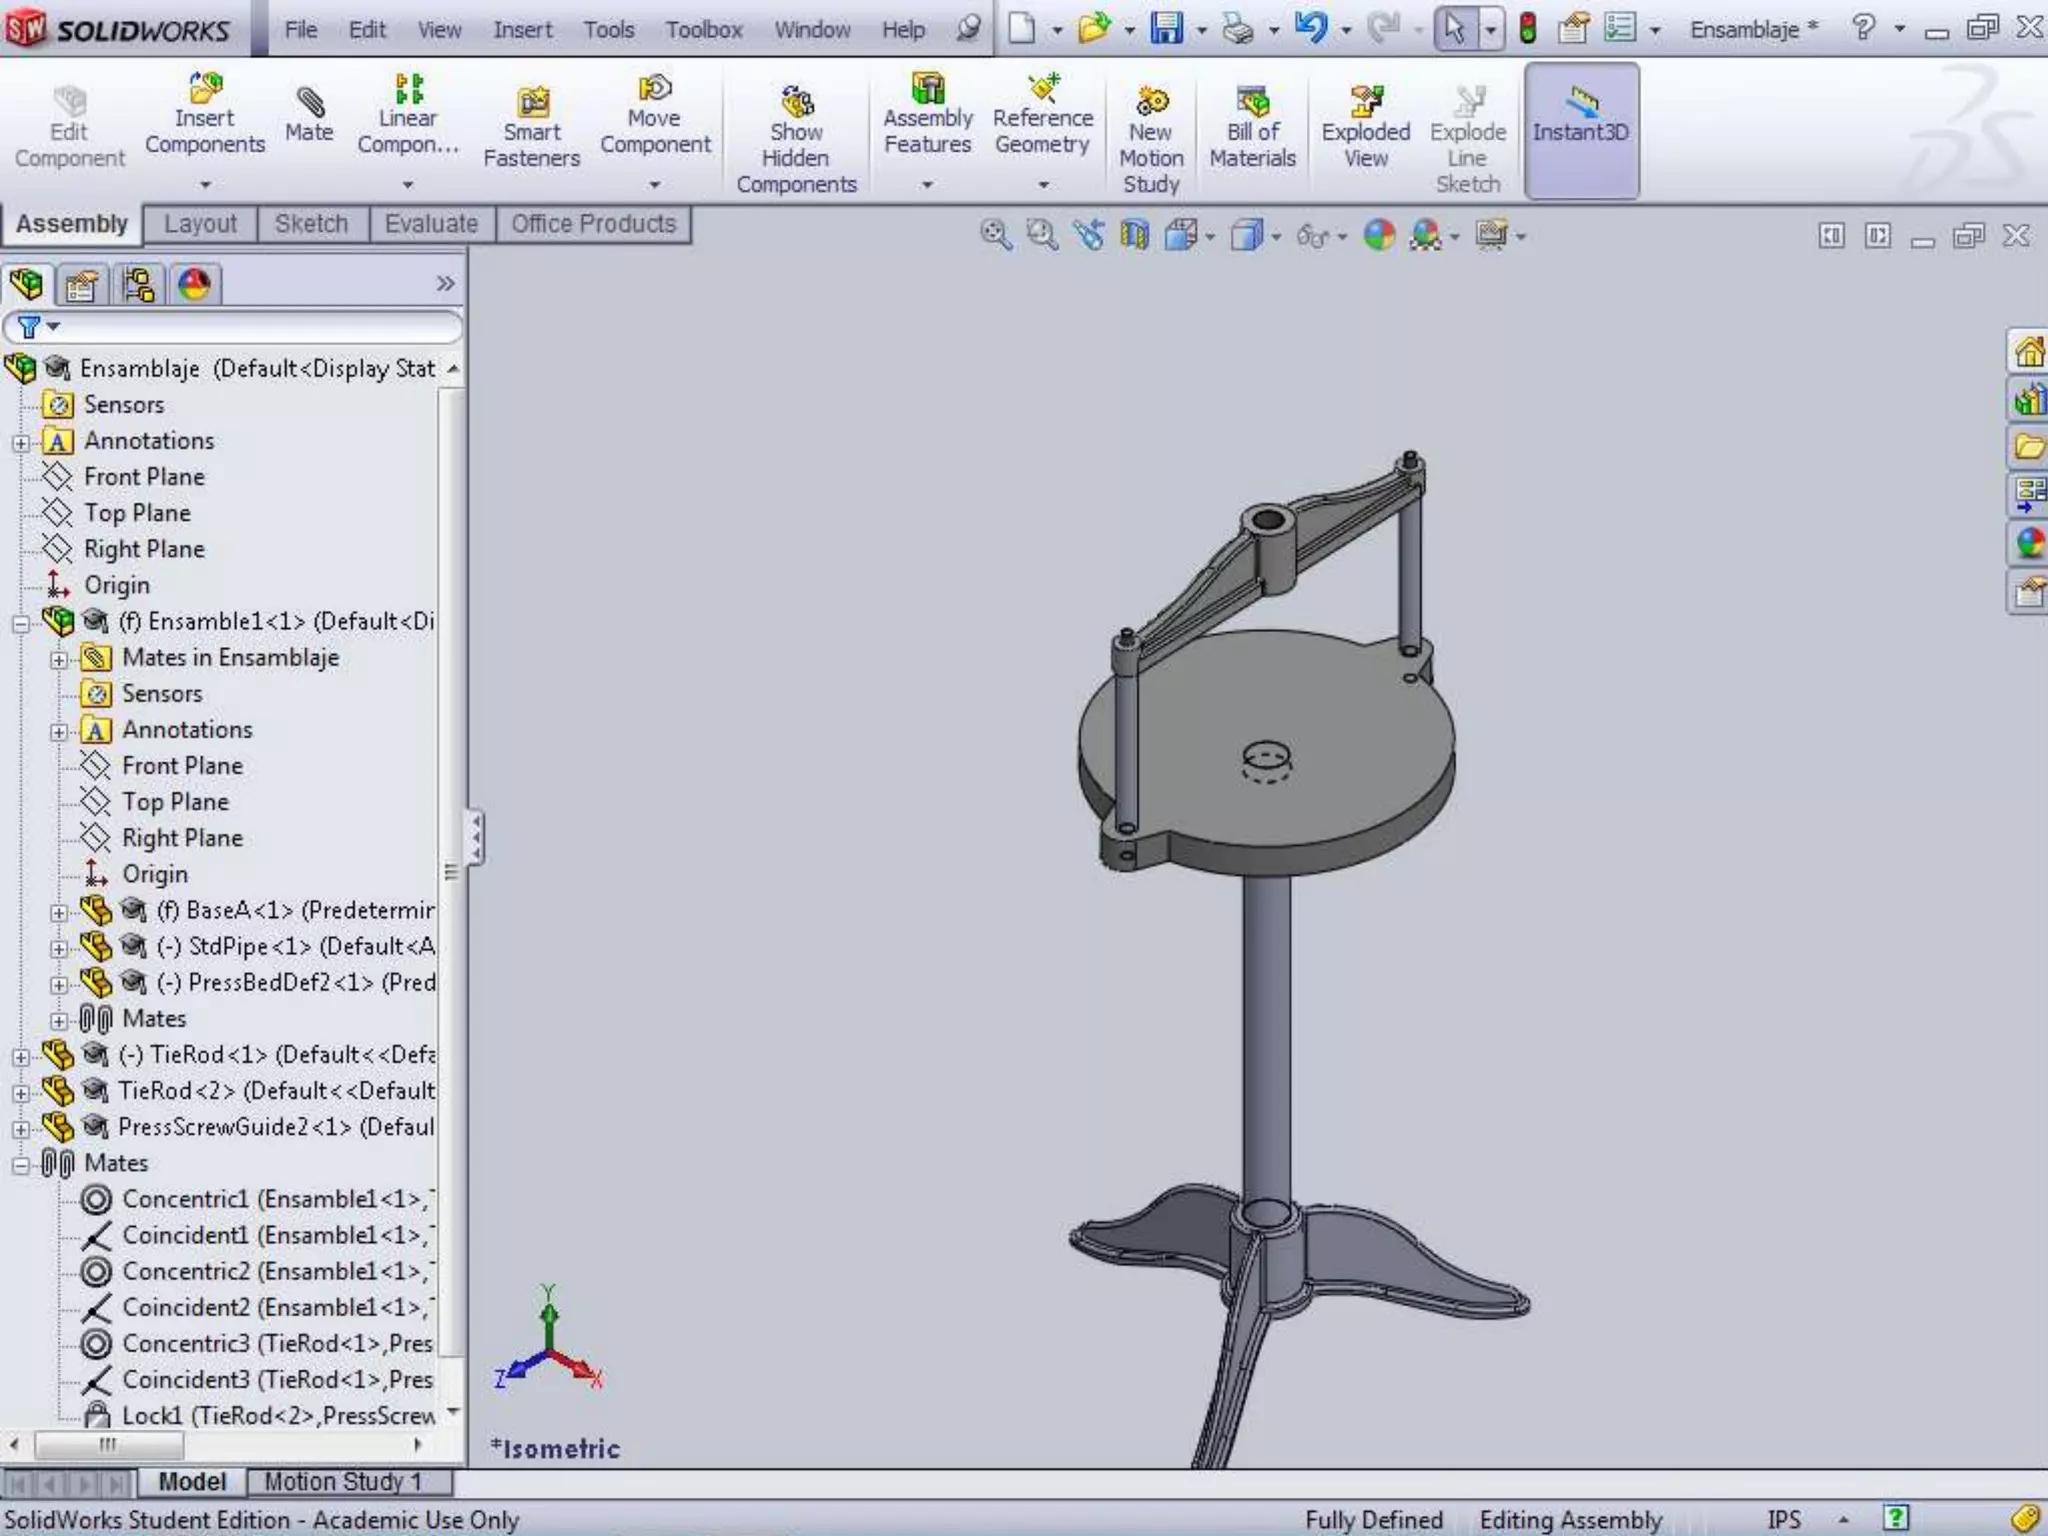
Task: Switch to the Evaluate tab
Action: (431, 224)
